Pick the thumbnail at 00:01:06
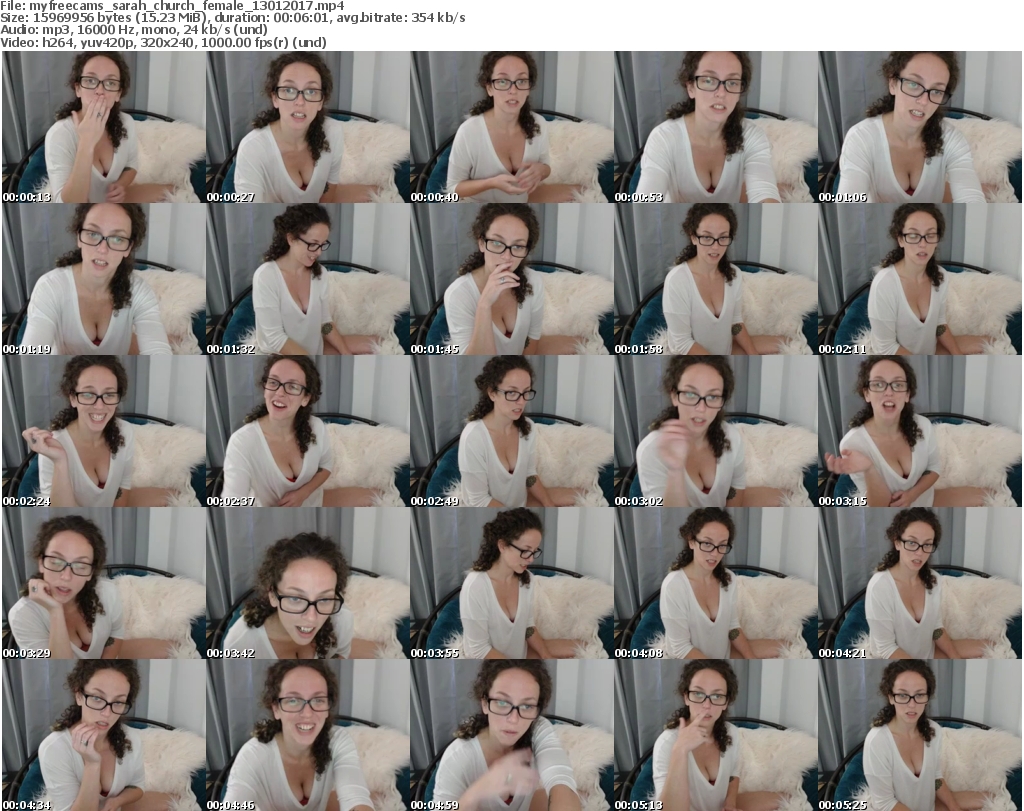 [x=920, y=127]
